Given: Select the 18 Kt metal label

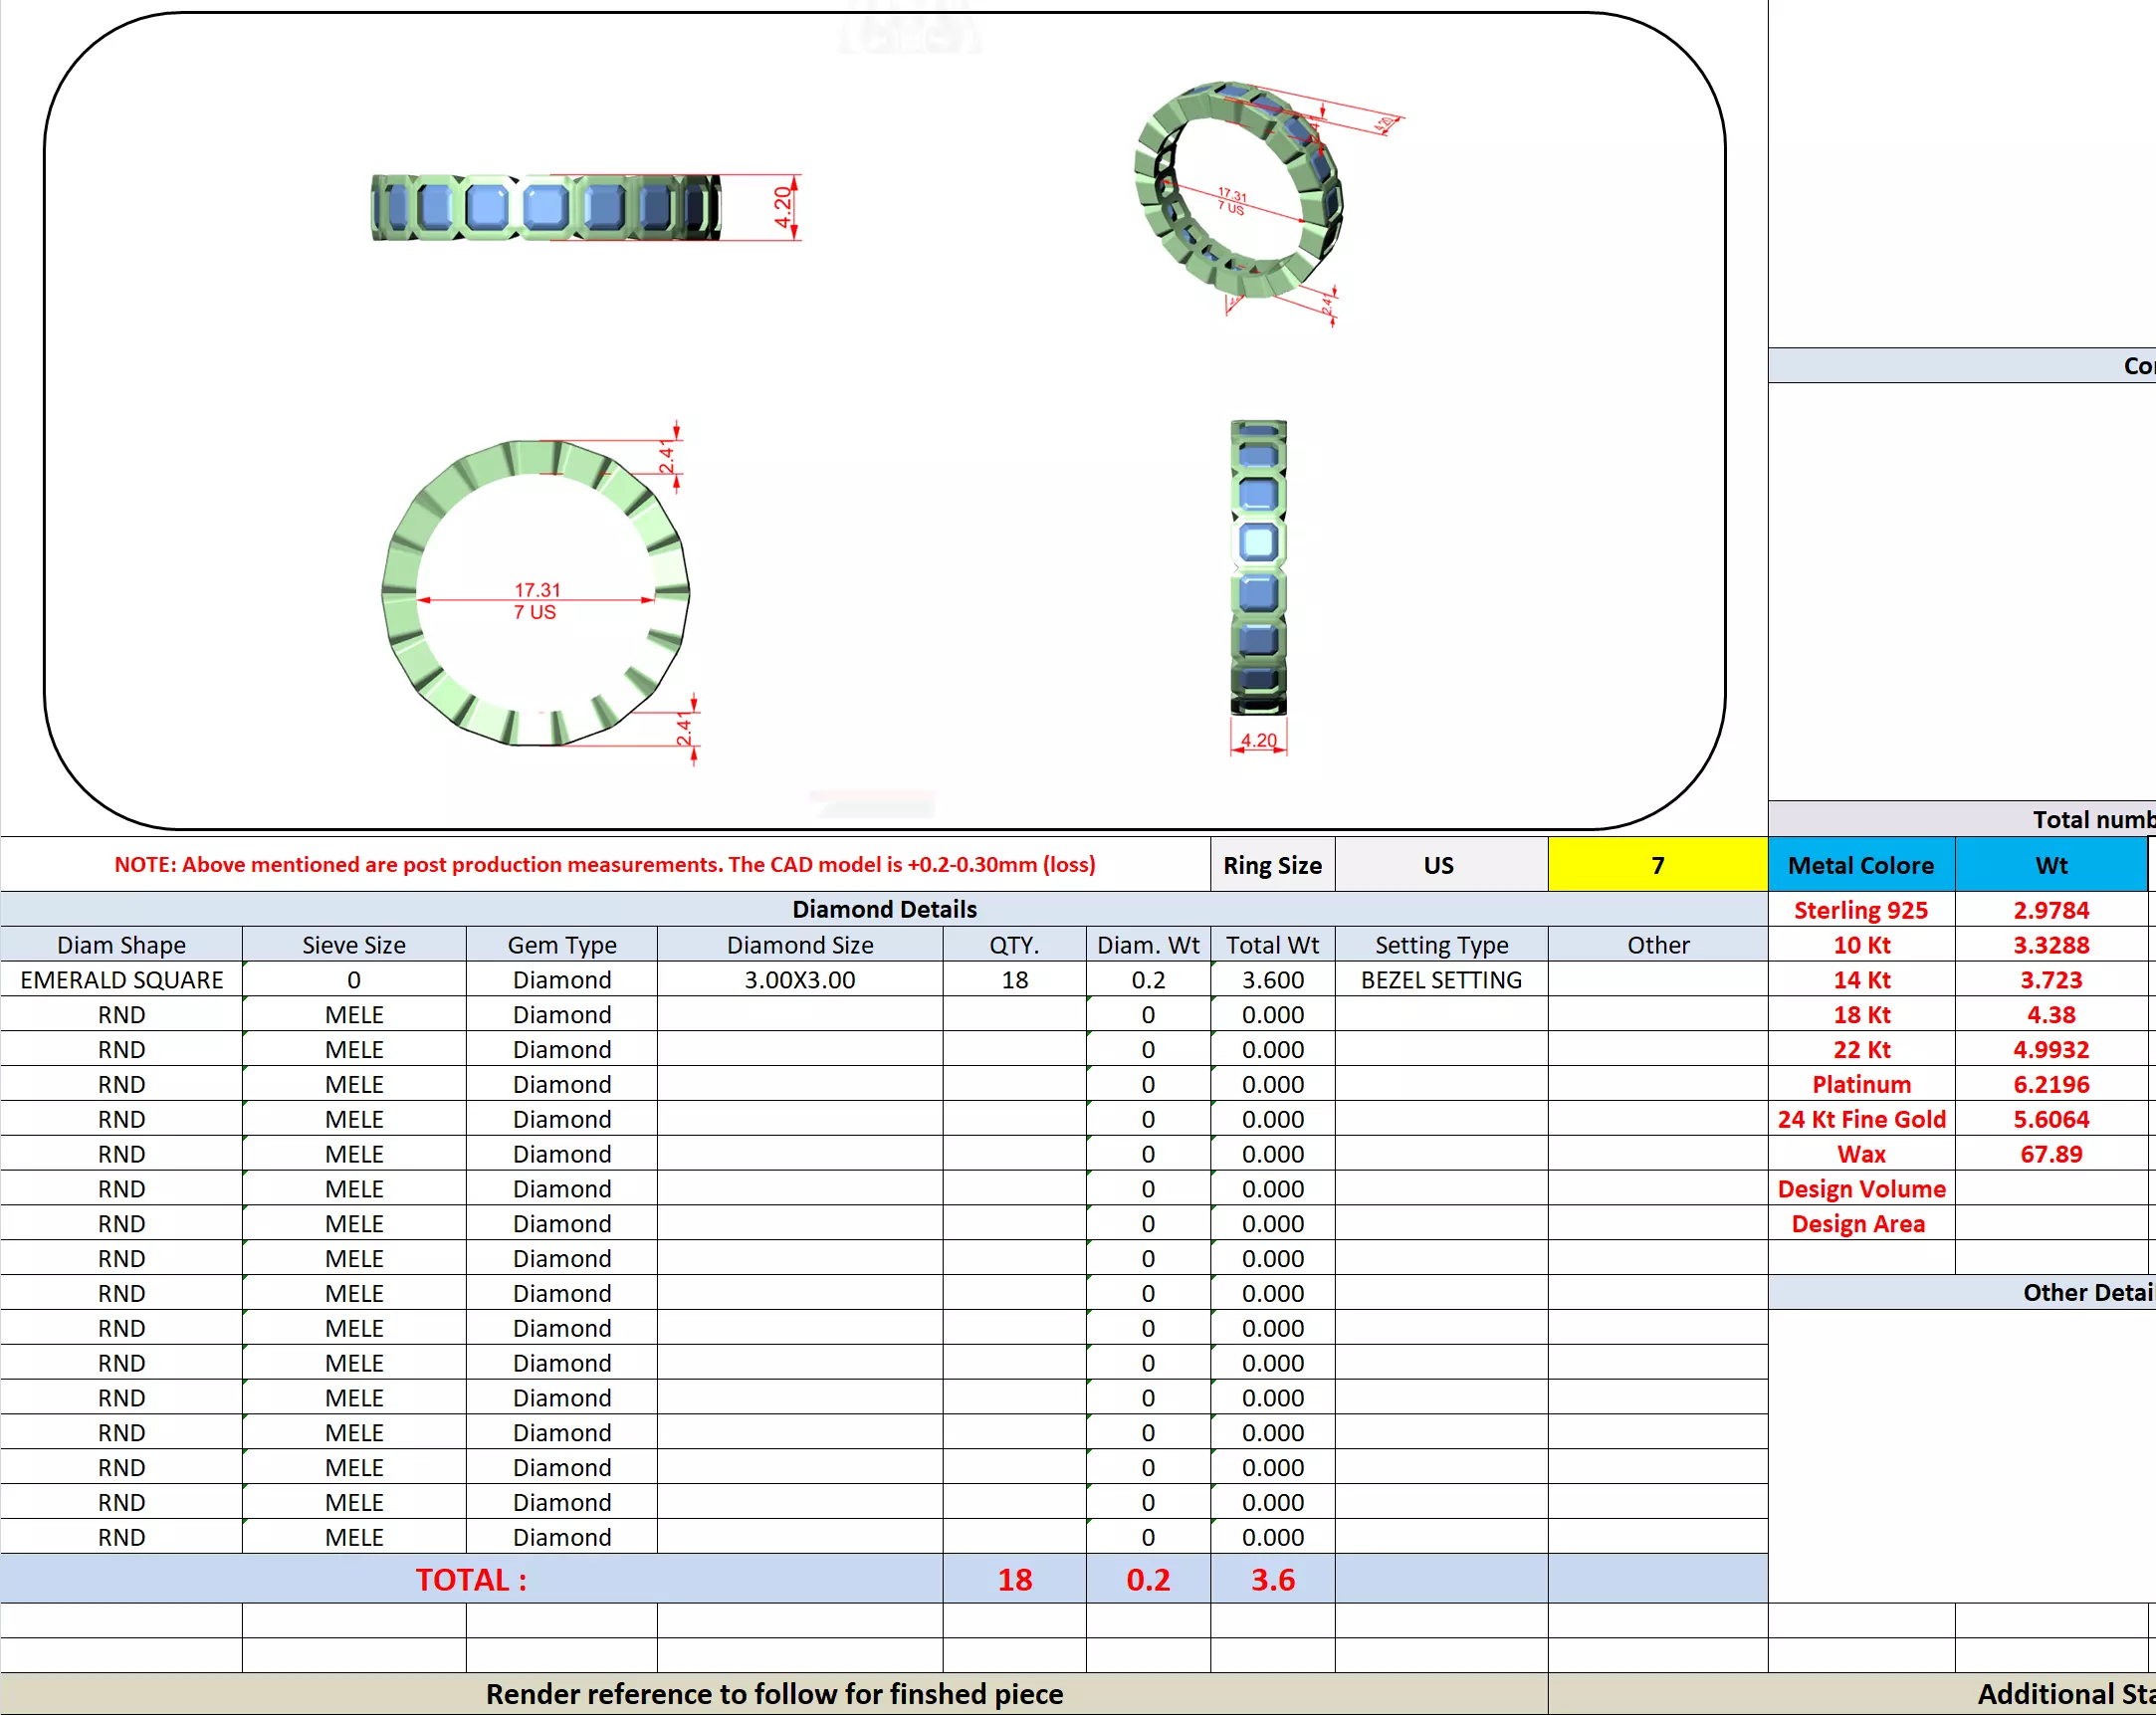Looking at the screenshot, I should coord(1860,1015).
